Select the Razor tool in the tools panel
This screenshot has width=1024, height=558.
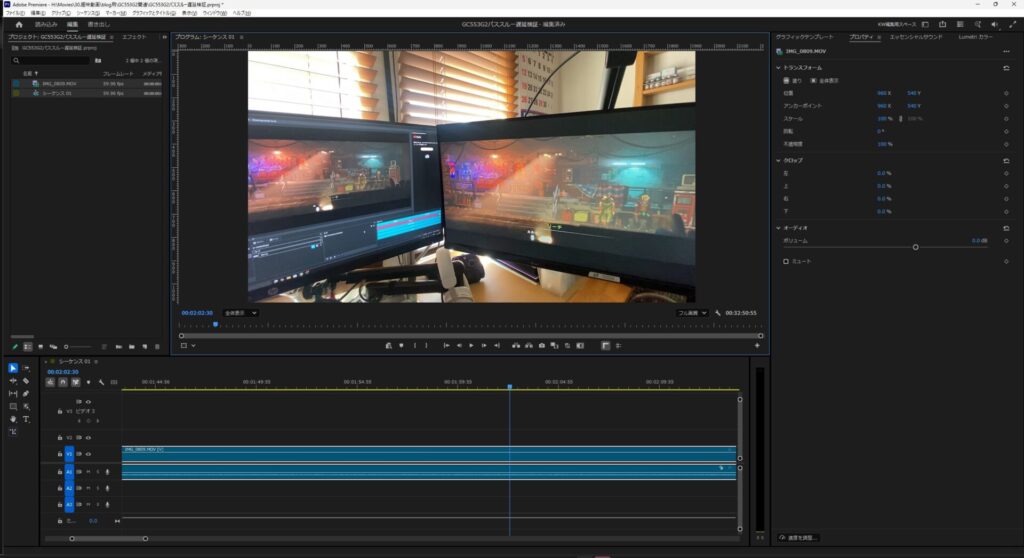tap(26, 381)
